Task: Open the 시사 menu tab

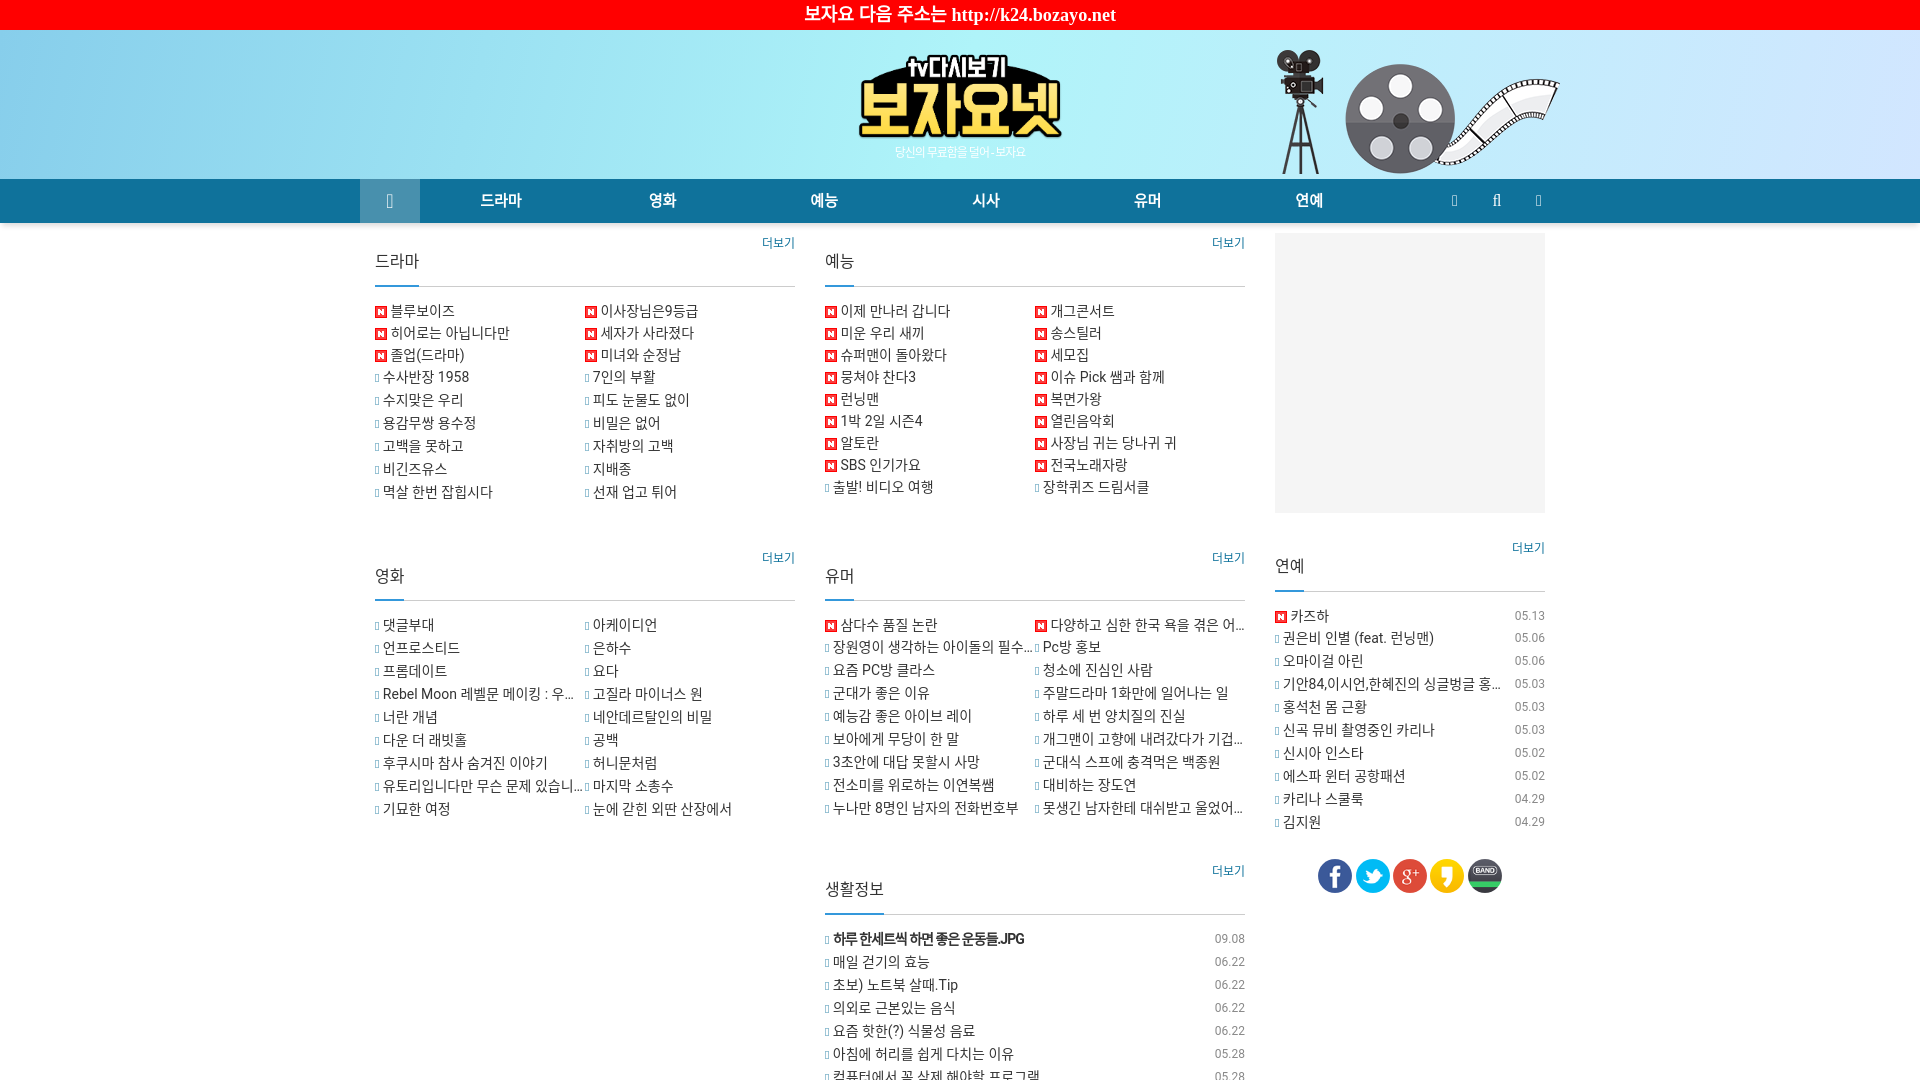Action: (x=986, y=201)
